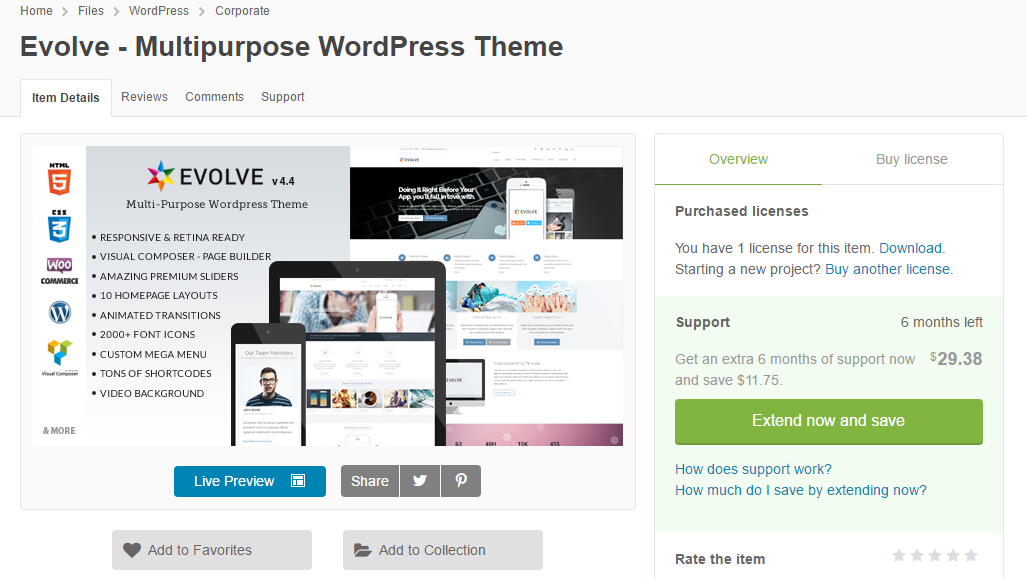This screenshot has height=579, width=1027.
Task: Click the $29.38 support price
Action: [956, 359]
